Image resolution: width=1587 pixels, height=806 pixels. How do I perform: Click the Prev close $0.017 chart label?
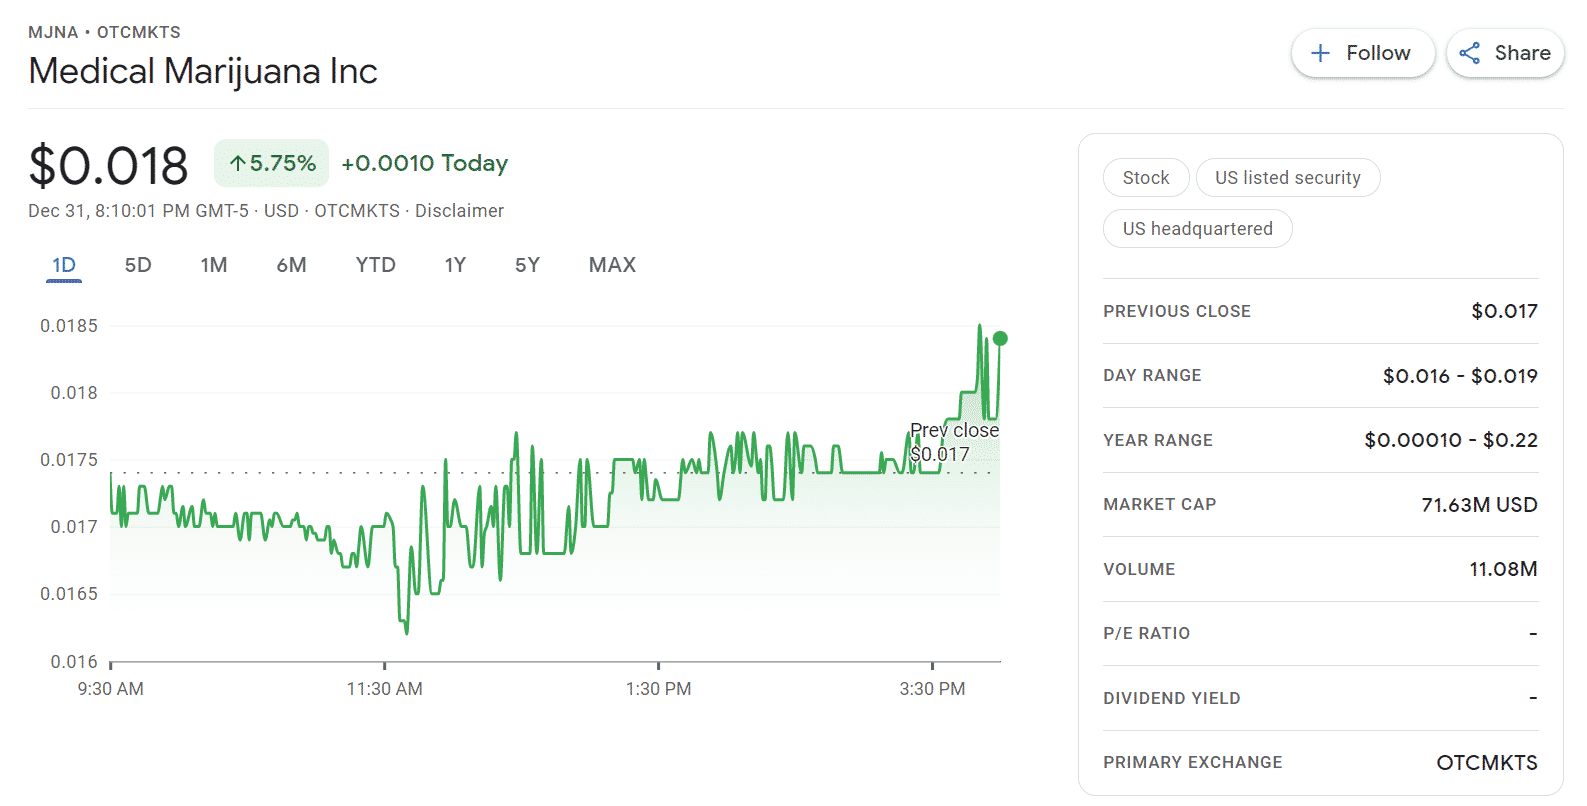pos(953,442)
